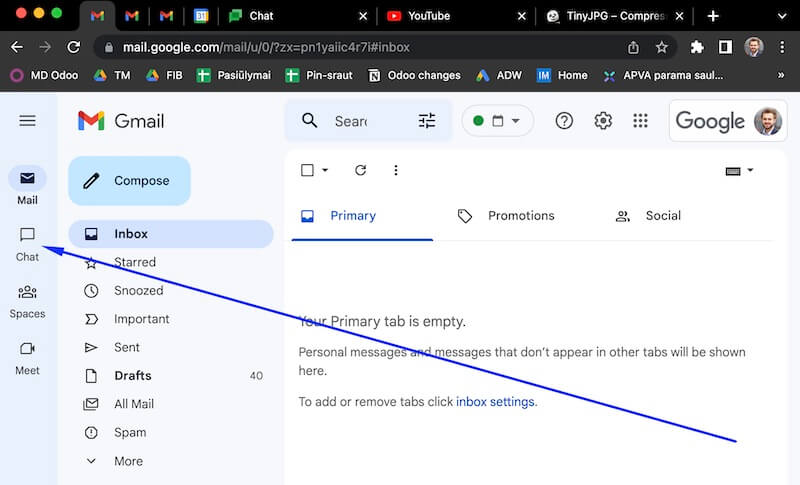
Task: Click the browser address bar URL
Action: (x=266, y=47)
